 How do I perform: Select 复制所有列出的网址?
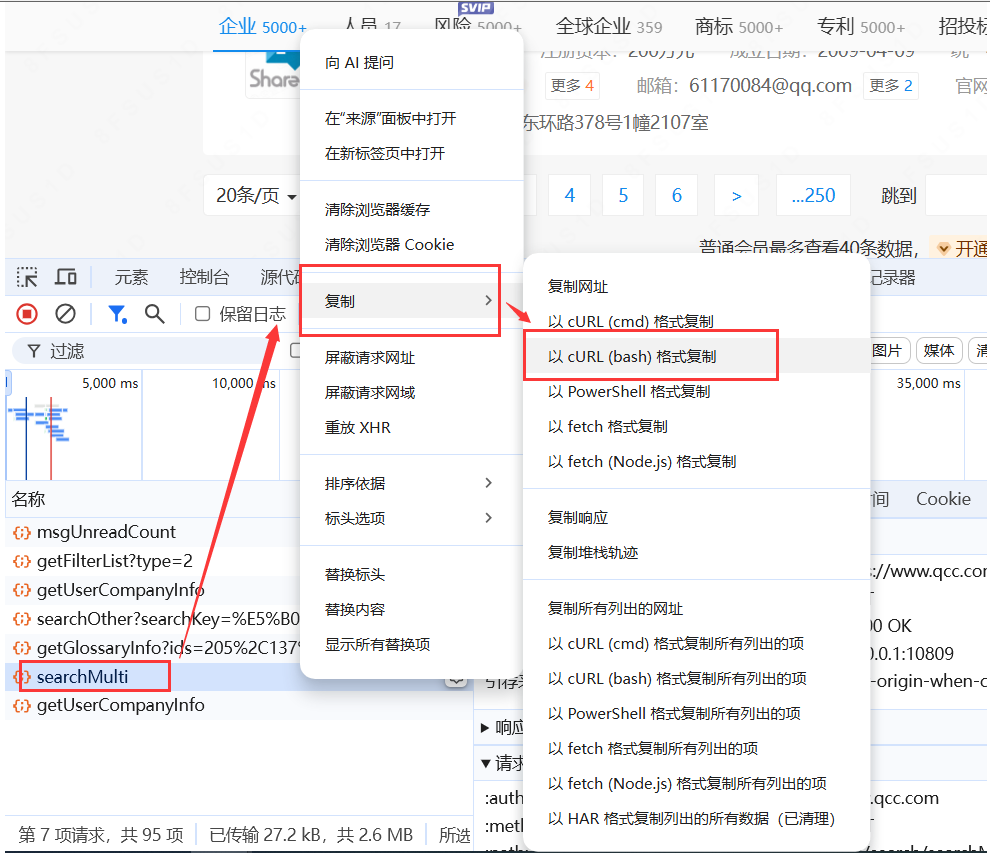(x=615, y=609)
